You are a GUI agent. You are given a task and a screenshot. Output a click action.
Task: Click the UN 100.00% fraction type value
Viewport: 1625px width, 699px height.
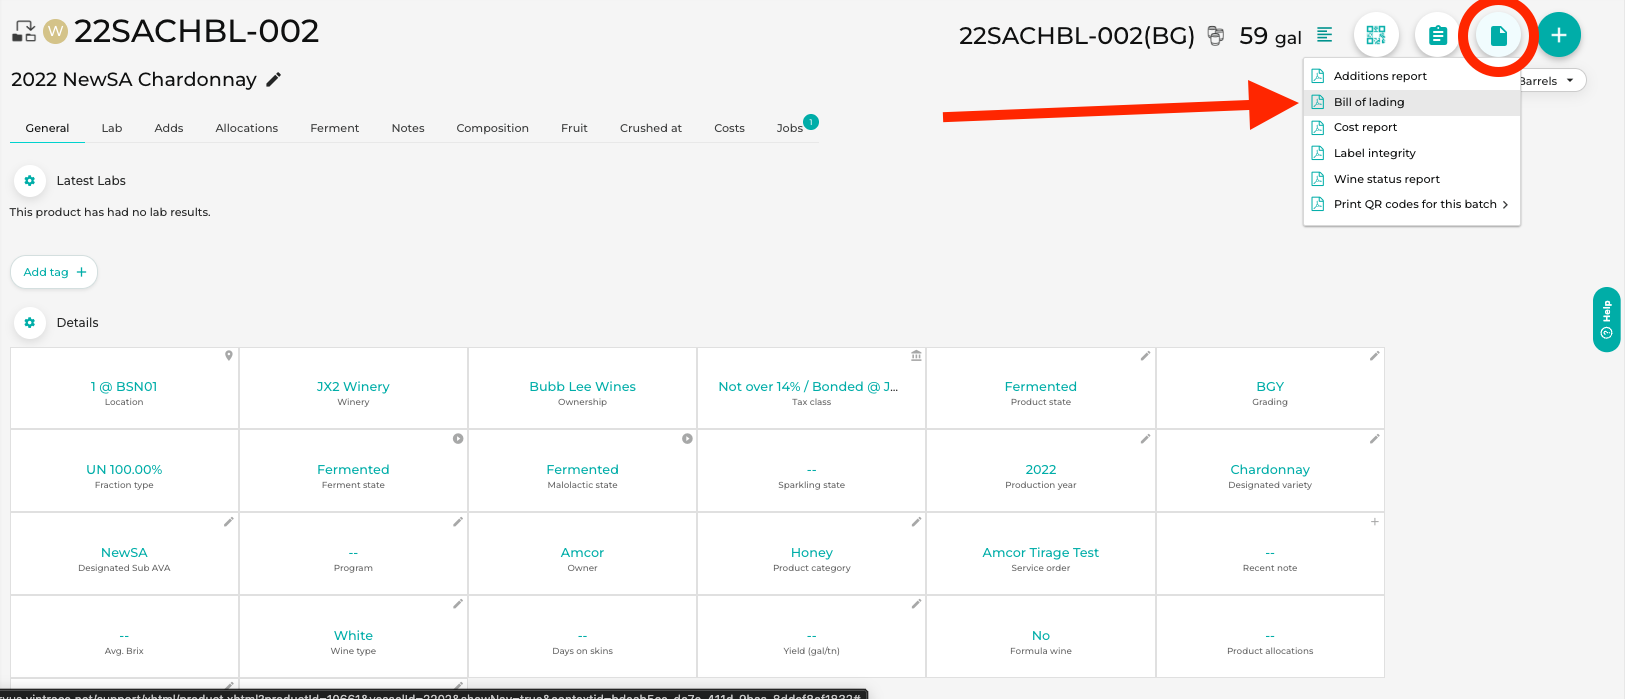[124, 470]
